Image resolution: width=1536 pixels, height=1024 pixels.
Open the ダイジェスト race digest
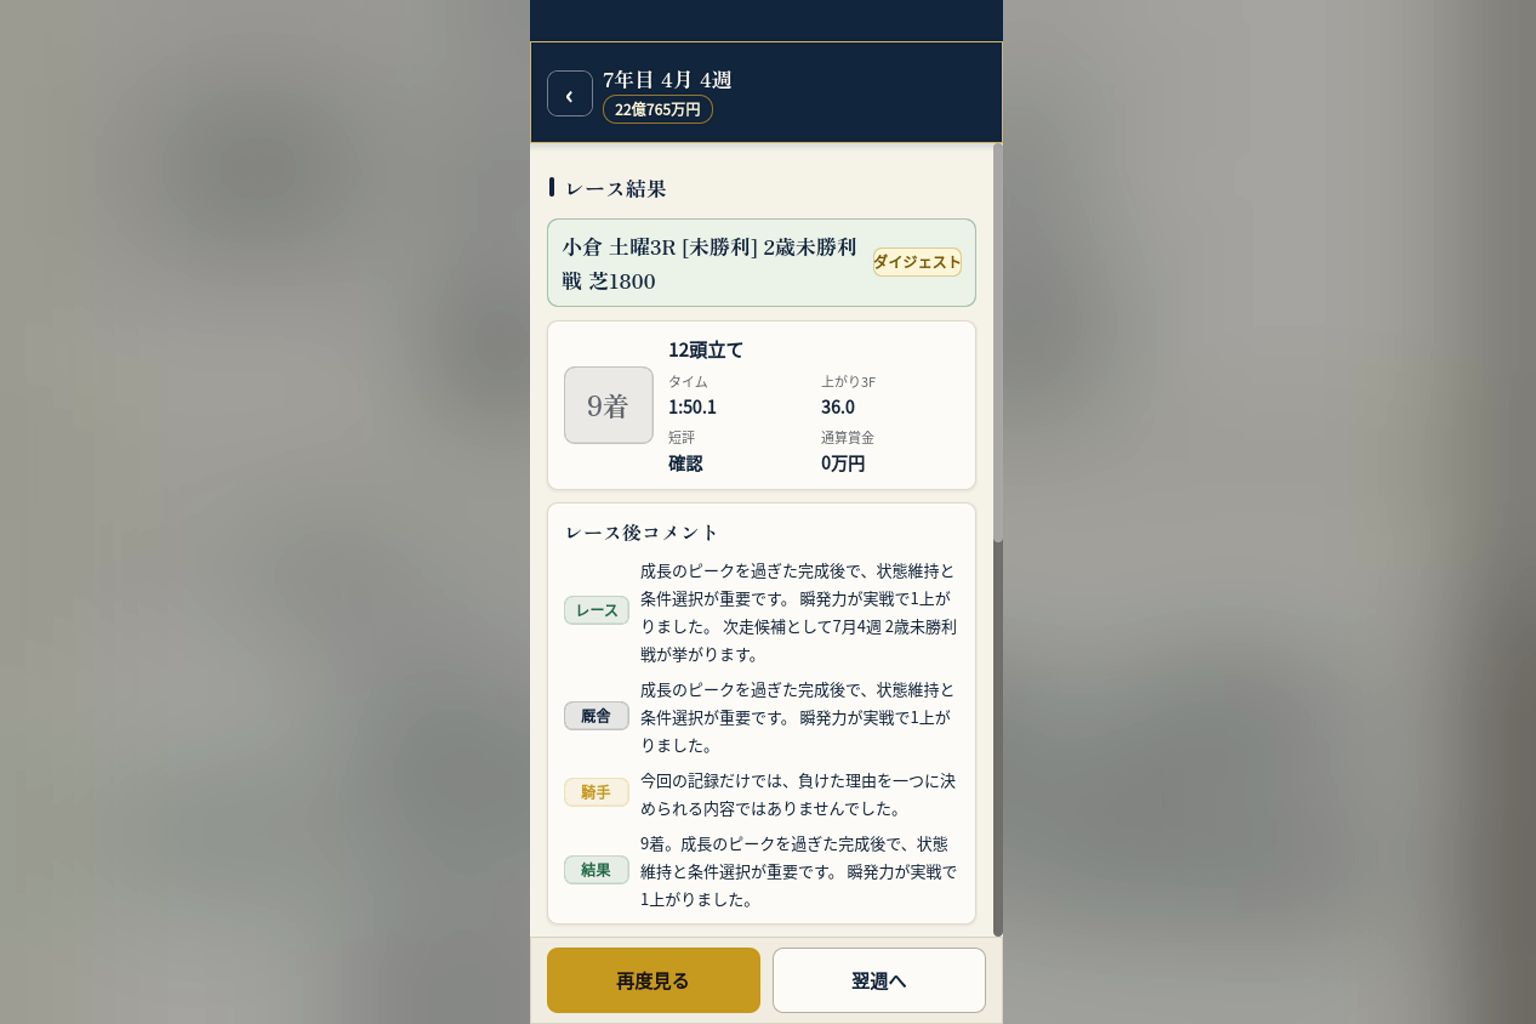(x=917, y=262)
